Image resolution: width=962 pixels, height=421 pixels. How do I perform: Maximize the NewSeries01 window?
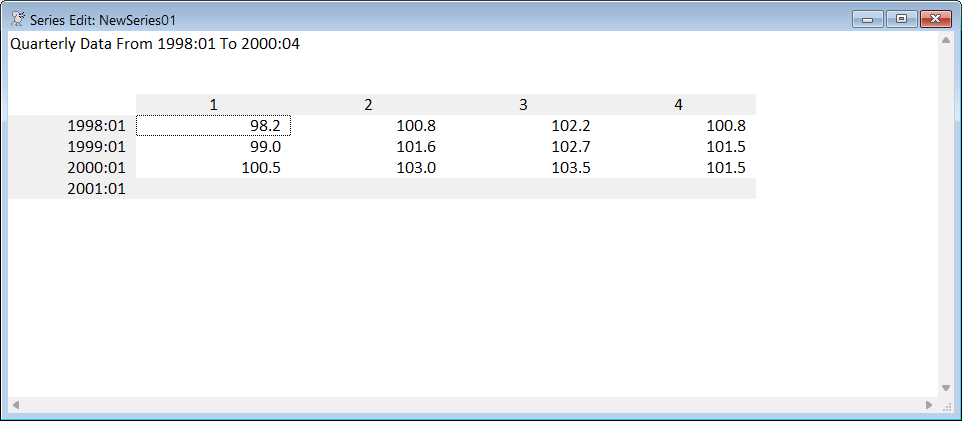[x=899, y=18]
